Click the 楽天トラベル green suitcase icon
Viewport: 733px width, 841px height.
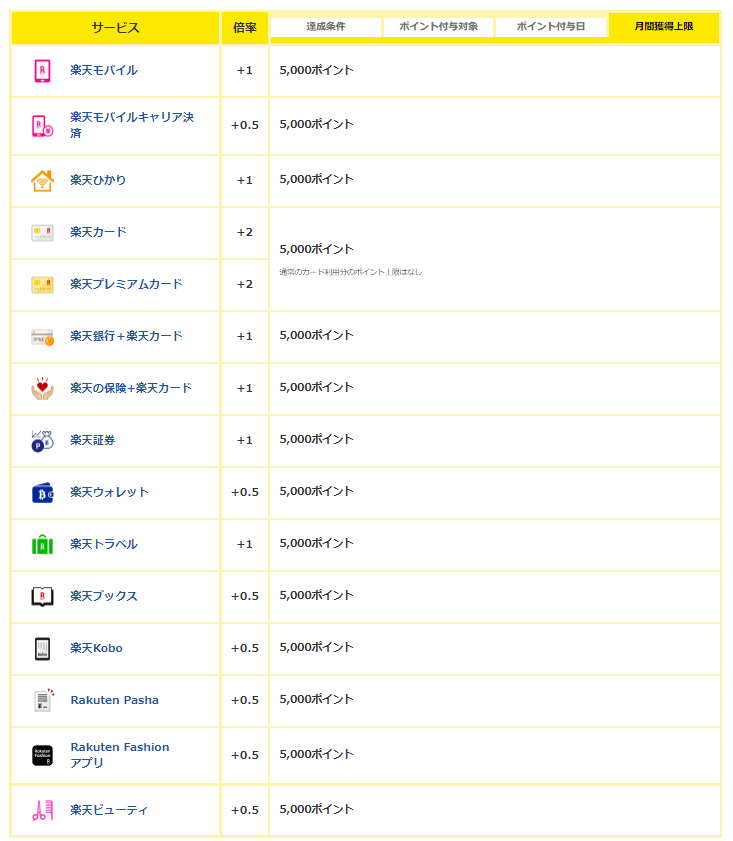[x=42, y=545]
